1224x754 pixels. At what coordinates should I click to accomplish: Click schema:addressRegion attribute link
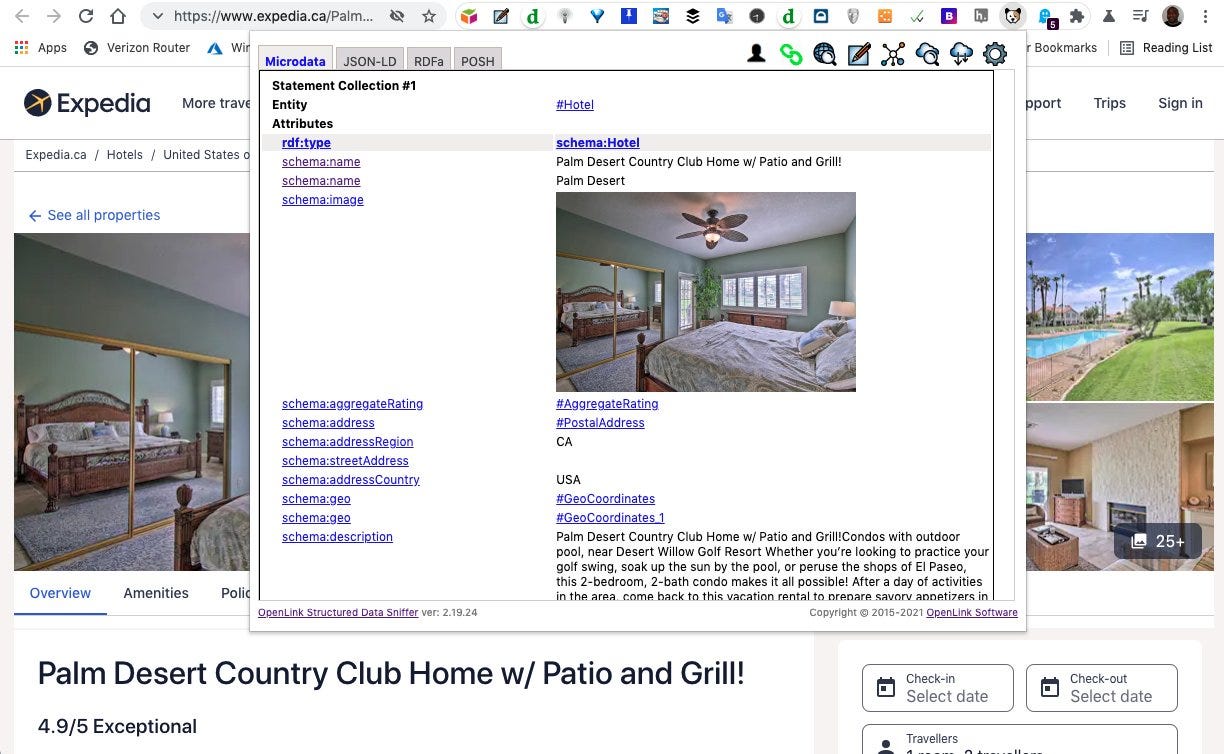(x=347, y=442)
